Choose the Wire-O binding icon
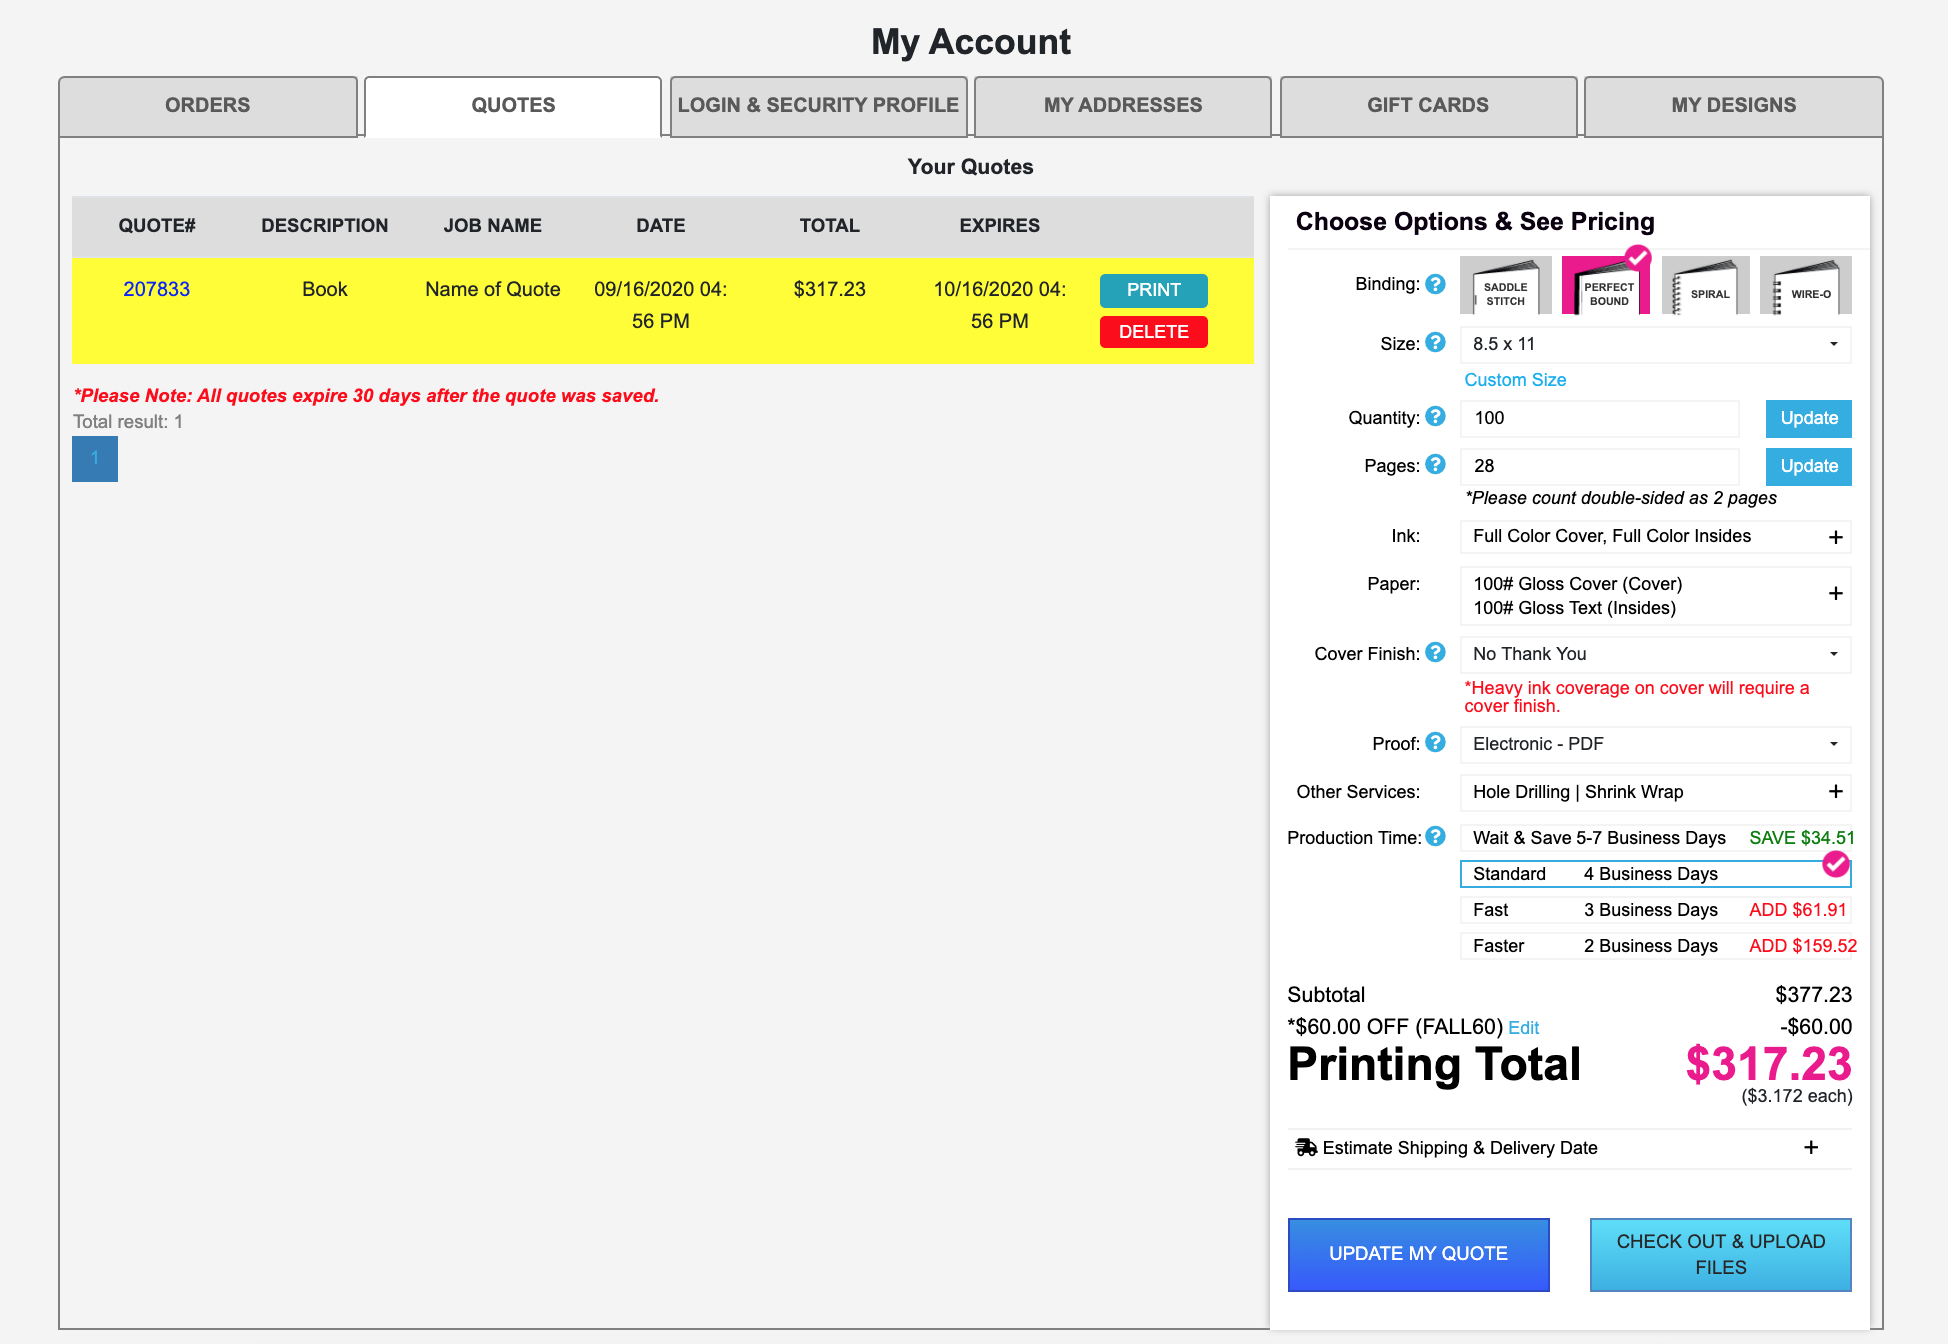 (x=1805, y=287)
